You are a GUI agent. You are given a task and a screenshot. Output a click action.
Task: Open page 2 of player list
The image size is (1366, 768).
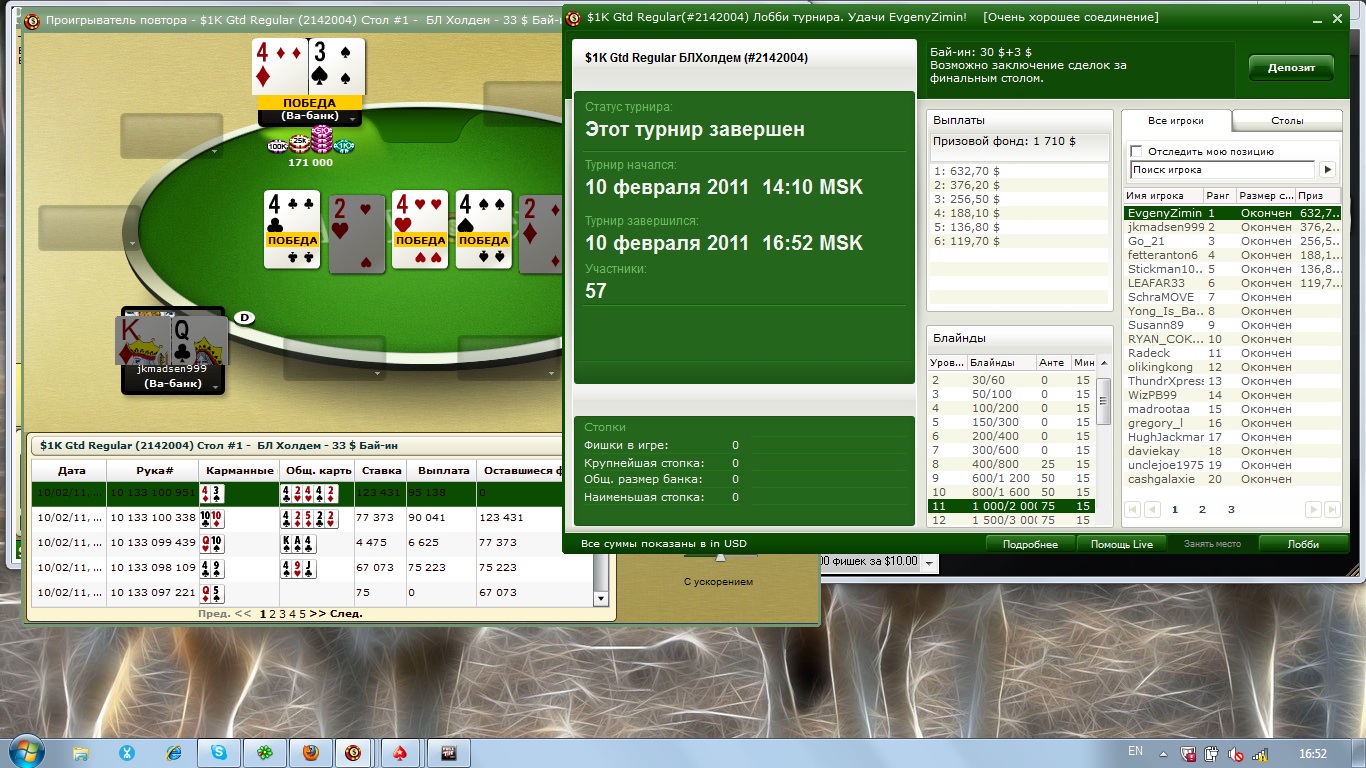click(1202, 509)
